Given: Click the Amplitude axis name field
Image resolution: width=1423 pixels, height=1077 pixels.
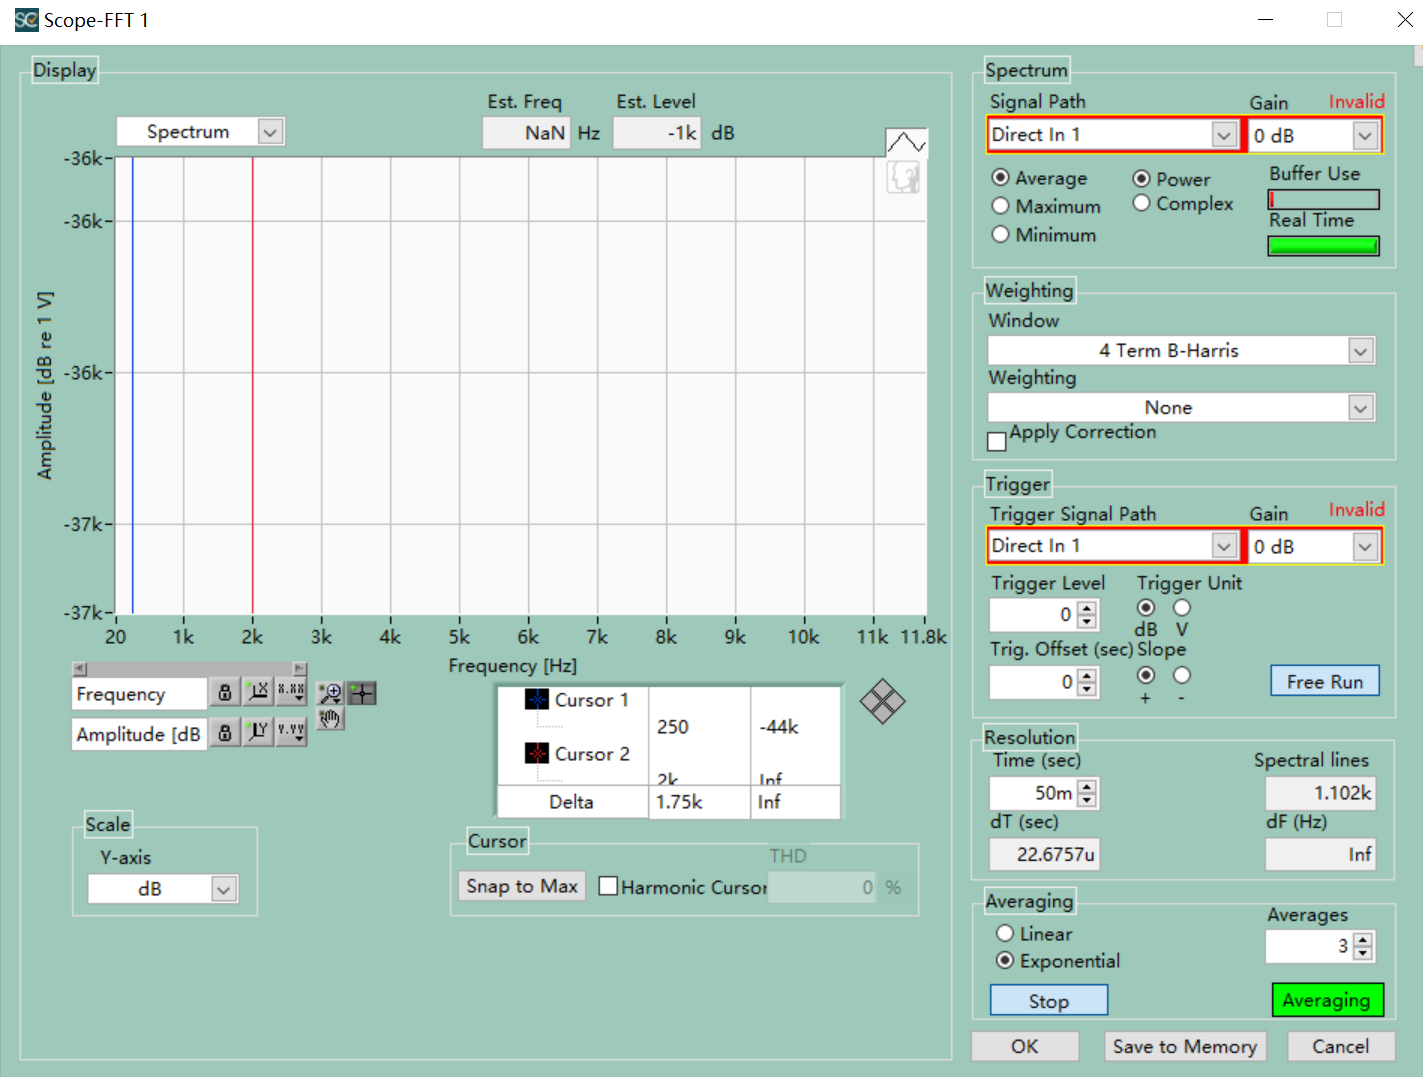Looking at the screenshot, I should pyautogui.click(x=139, y=734).
